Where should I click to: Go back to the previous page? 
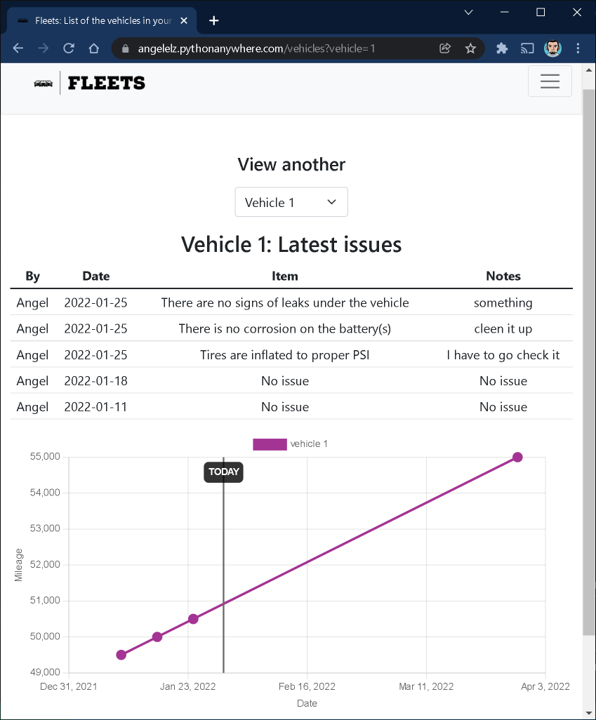tap(18, 48)
